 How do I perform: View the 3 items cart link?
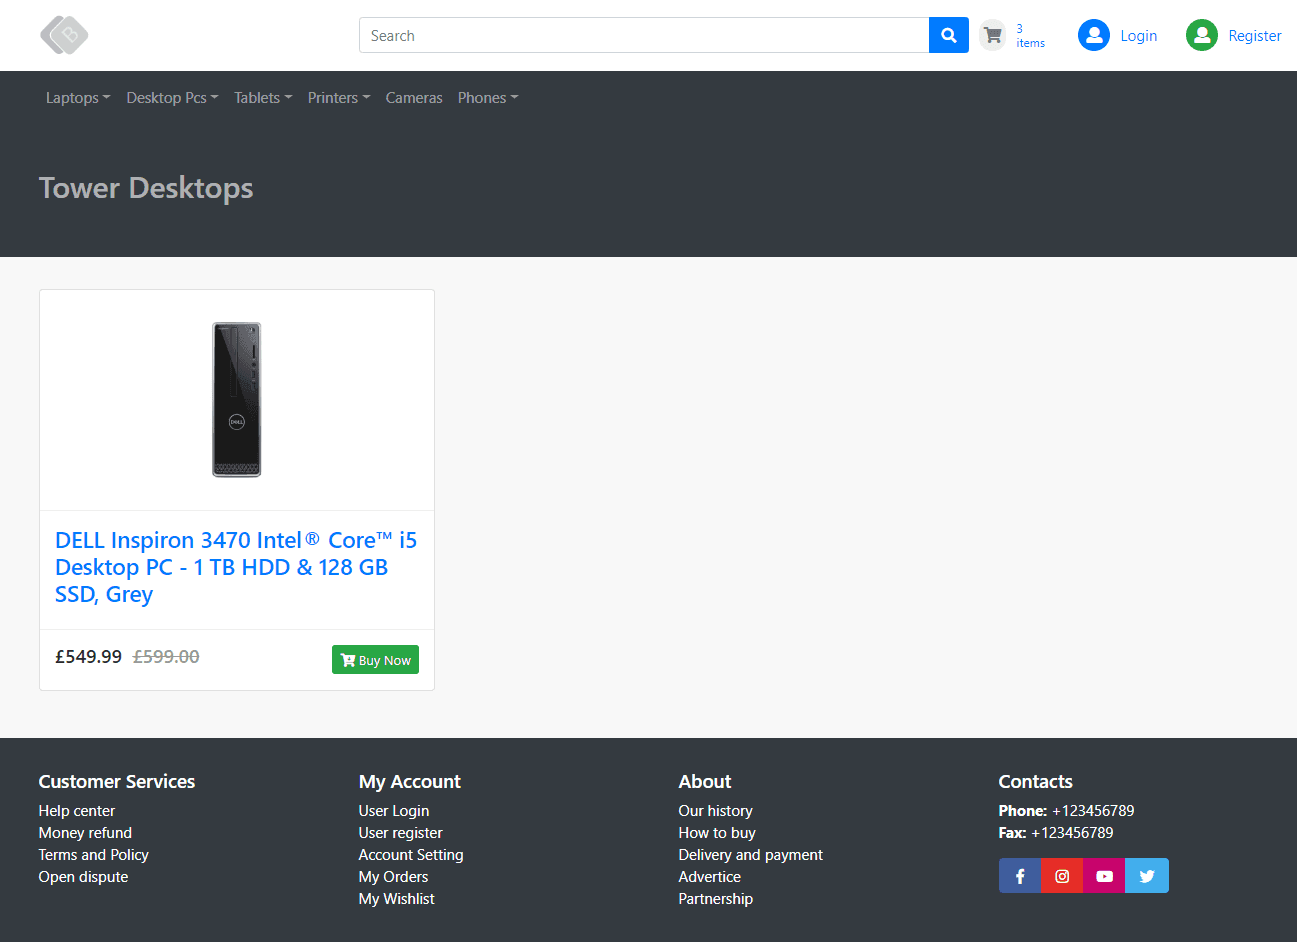click(1030, 36)
